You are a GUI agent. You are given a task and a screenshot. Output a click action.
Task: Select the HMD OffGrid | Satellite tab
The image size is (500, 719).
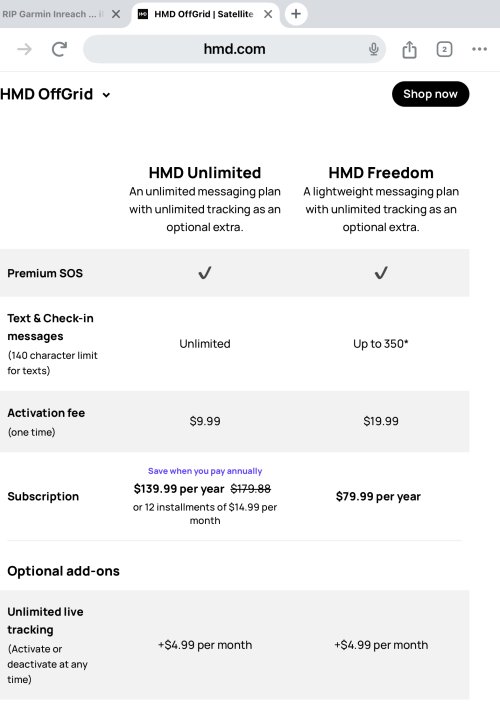[x=204, y=14]
